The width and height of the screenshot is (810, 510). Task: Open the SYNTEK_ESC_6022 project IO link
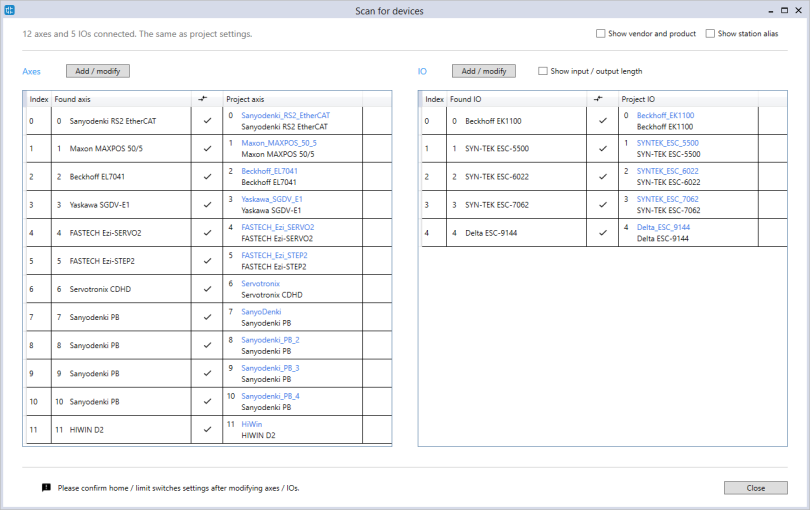click(x=667, y=171)
